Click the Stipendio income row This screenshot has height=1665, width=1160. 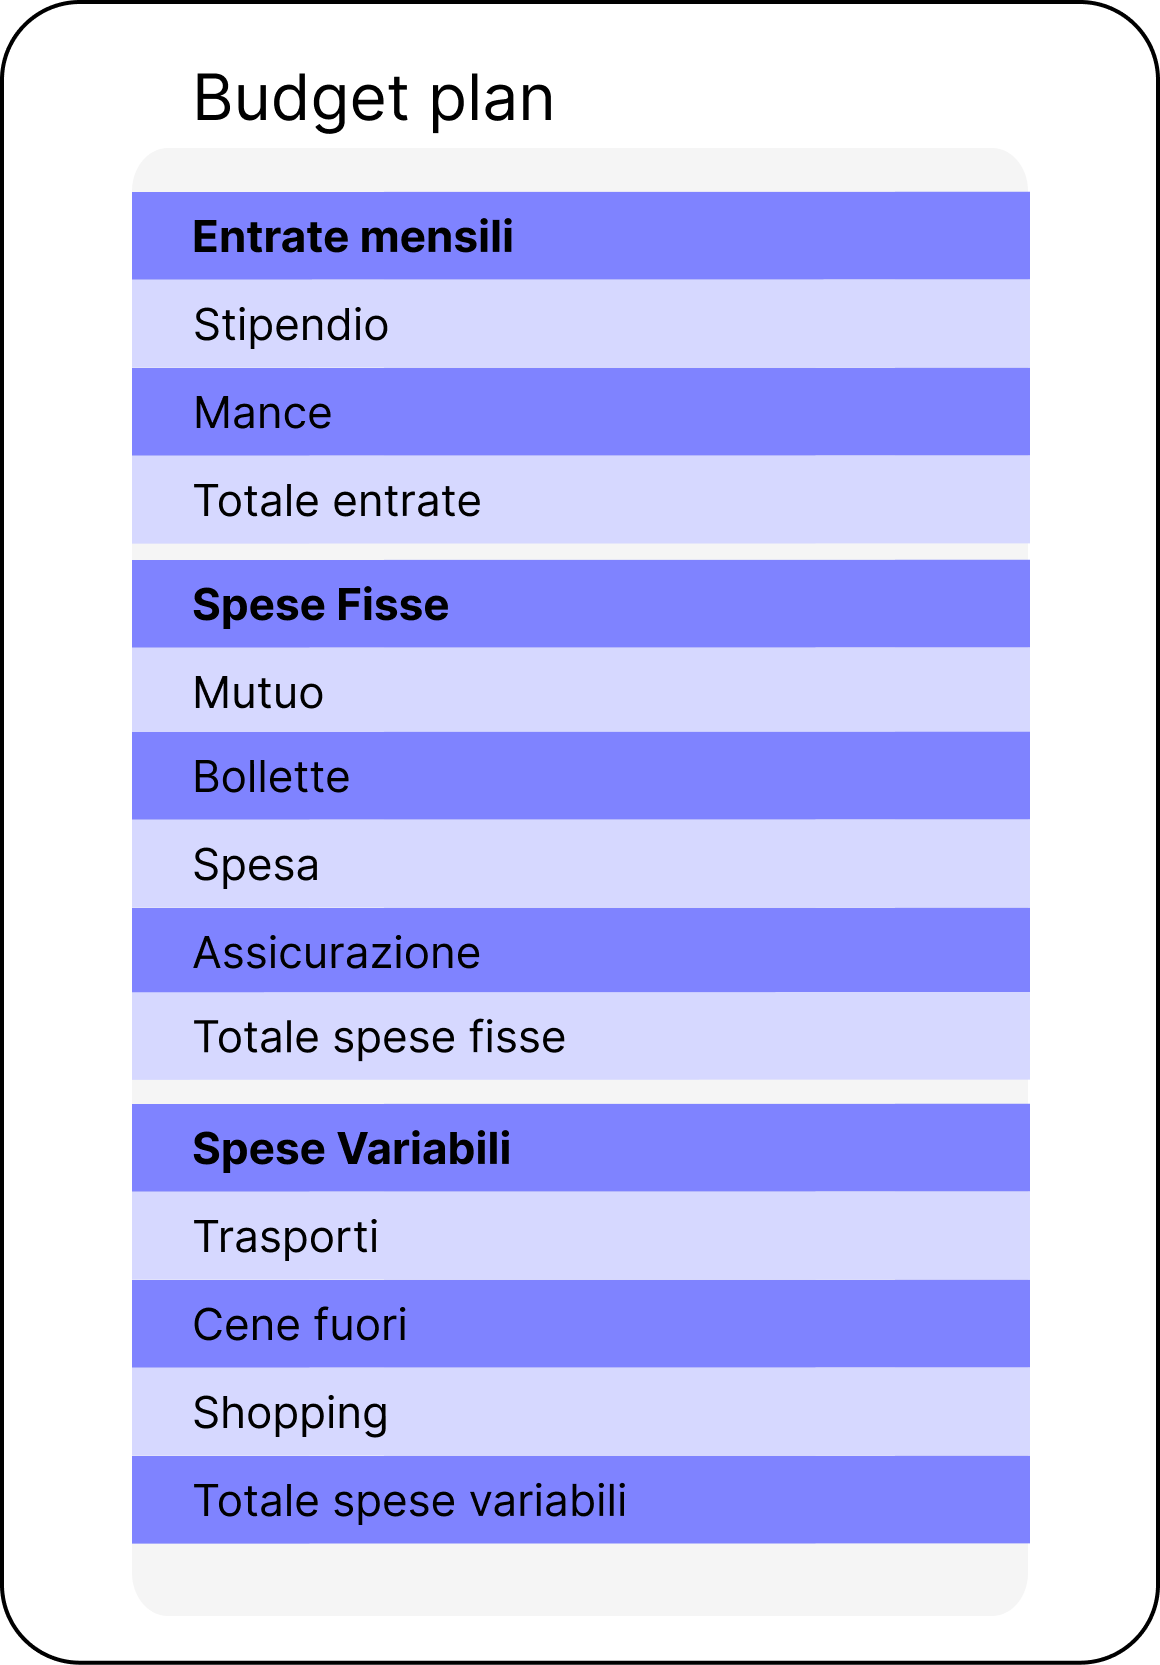pos(580,324)
